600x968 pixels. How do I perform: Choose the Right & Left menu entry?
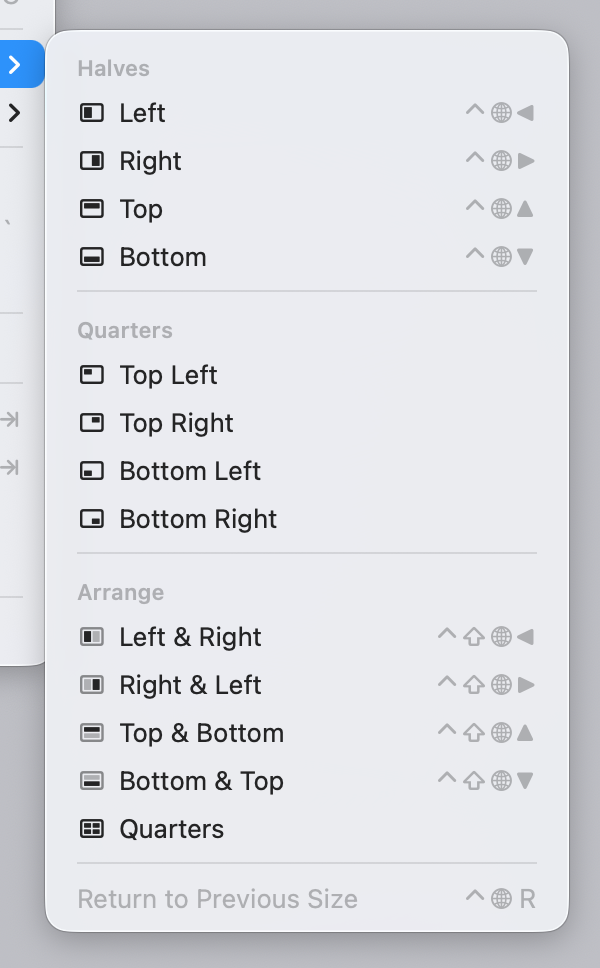(190, 685)
